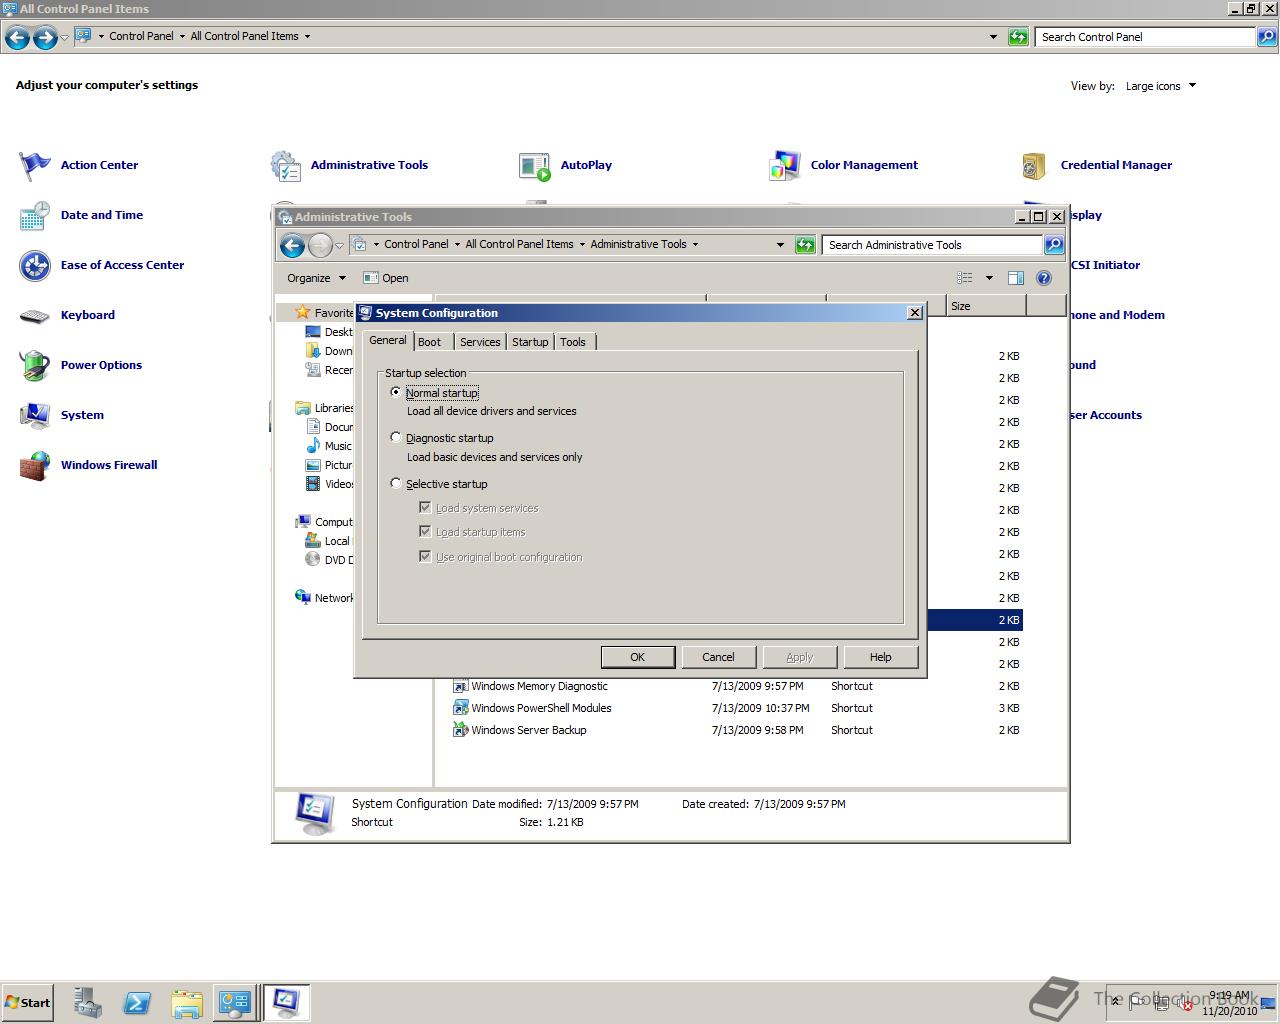Click Cancel in System Configuration
This screenshot has height=1024, width=1280.
click(718, 657)
